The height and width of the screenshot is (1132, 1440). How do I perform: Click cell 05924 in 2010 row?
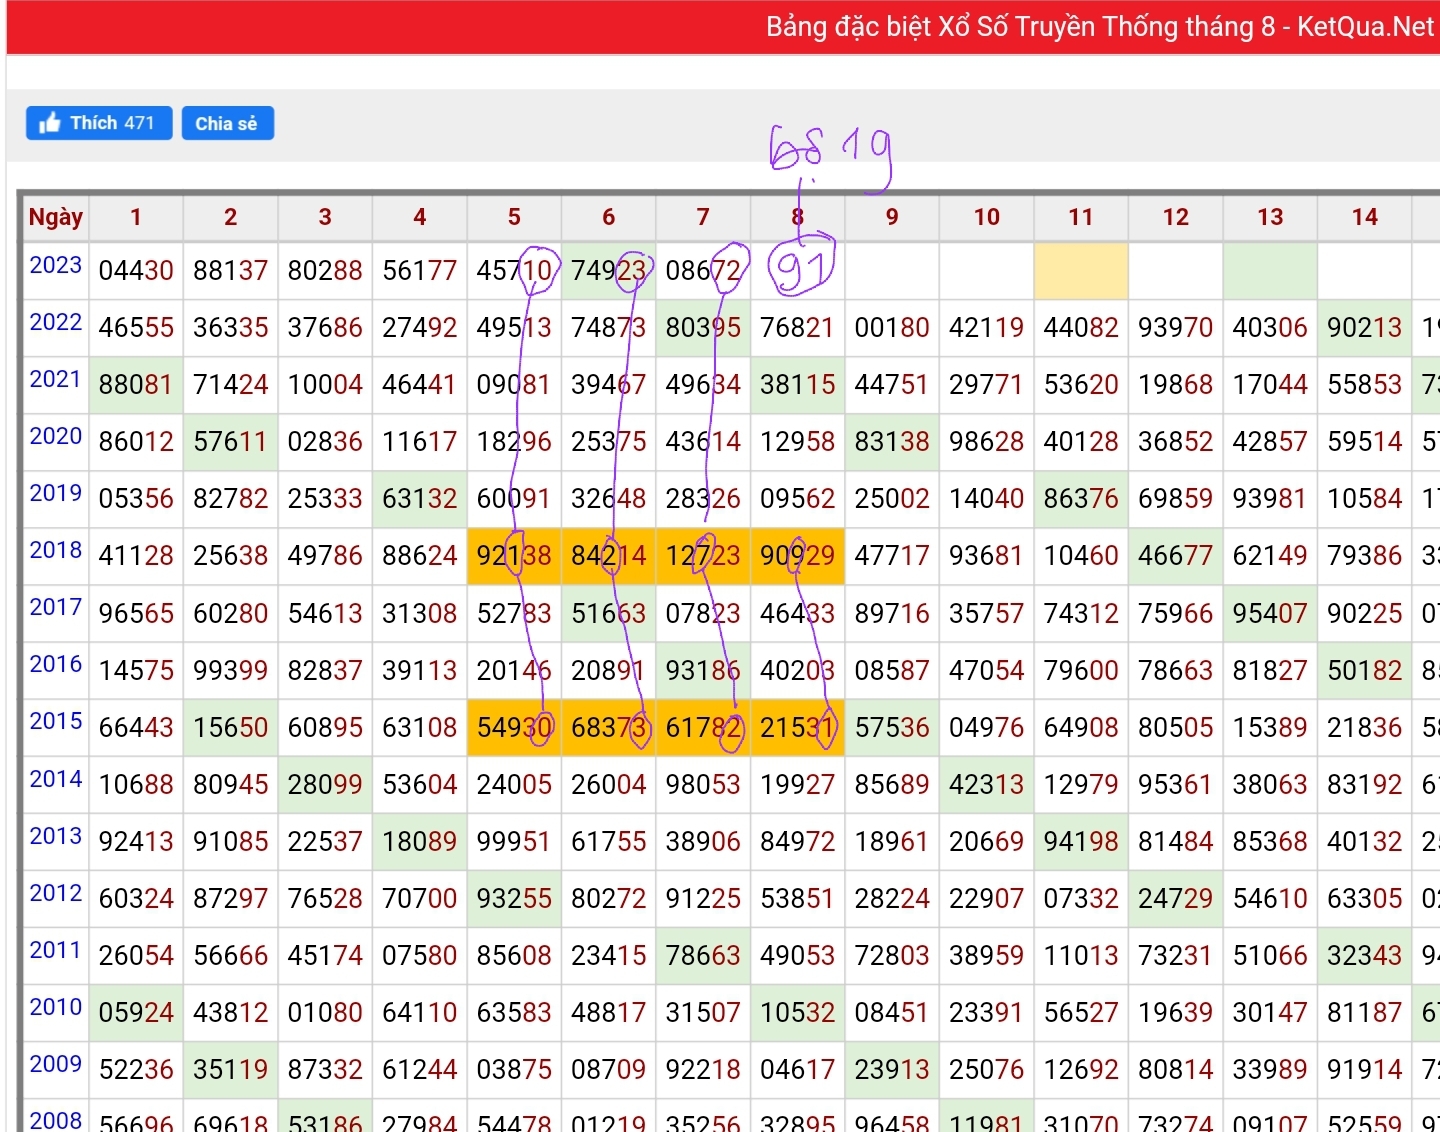click(136, 1012)
